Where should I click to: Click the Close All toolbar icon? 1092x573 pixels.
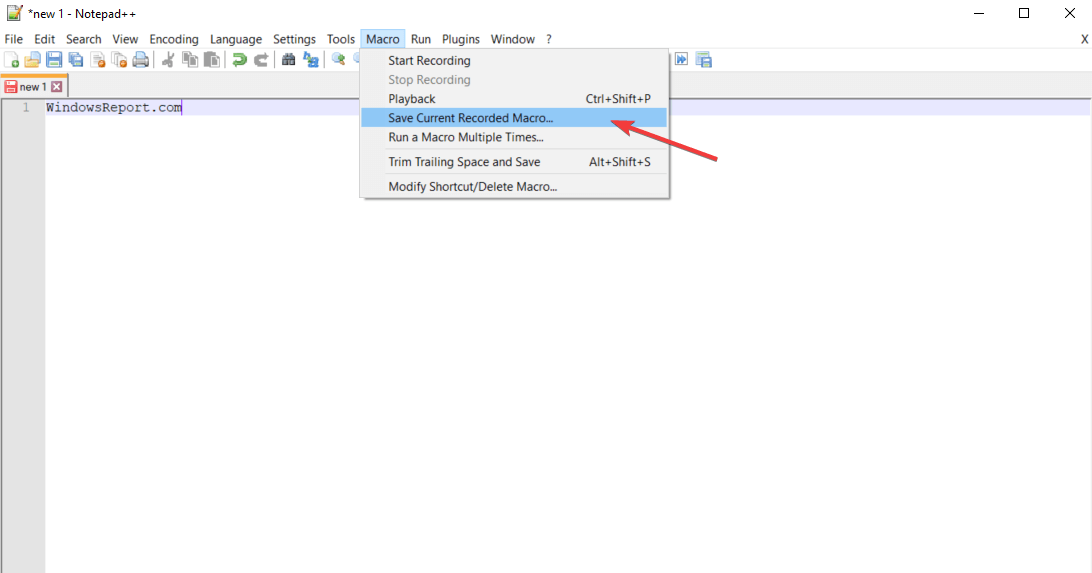119,60
